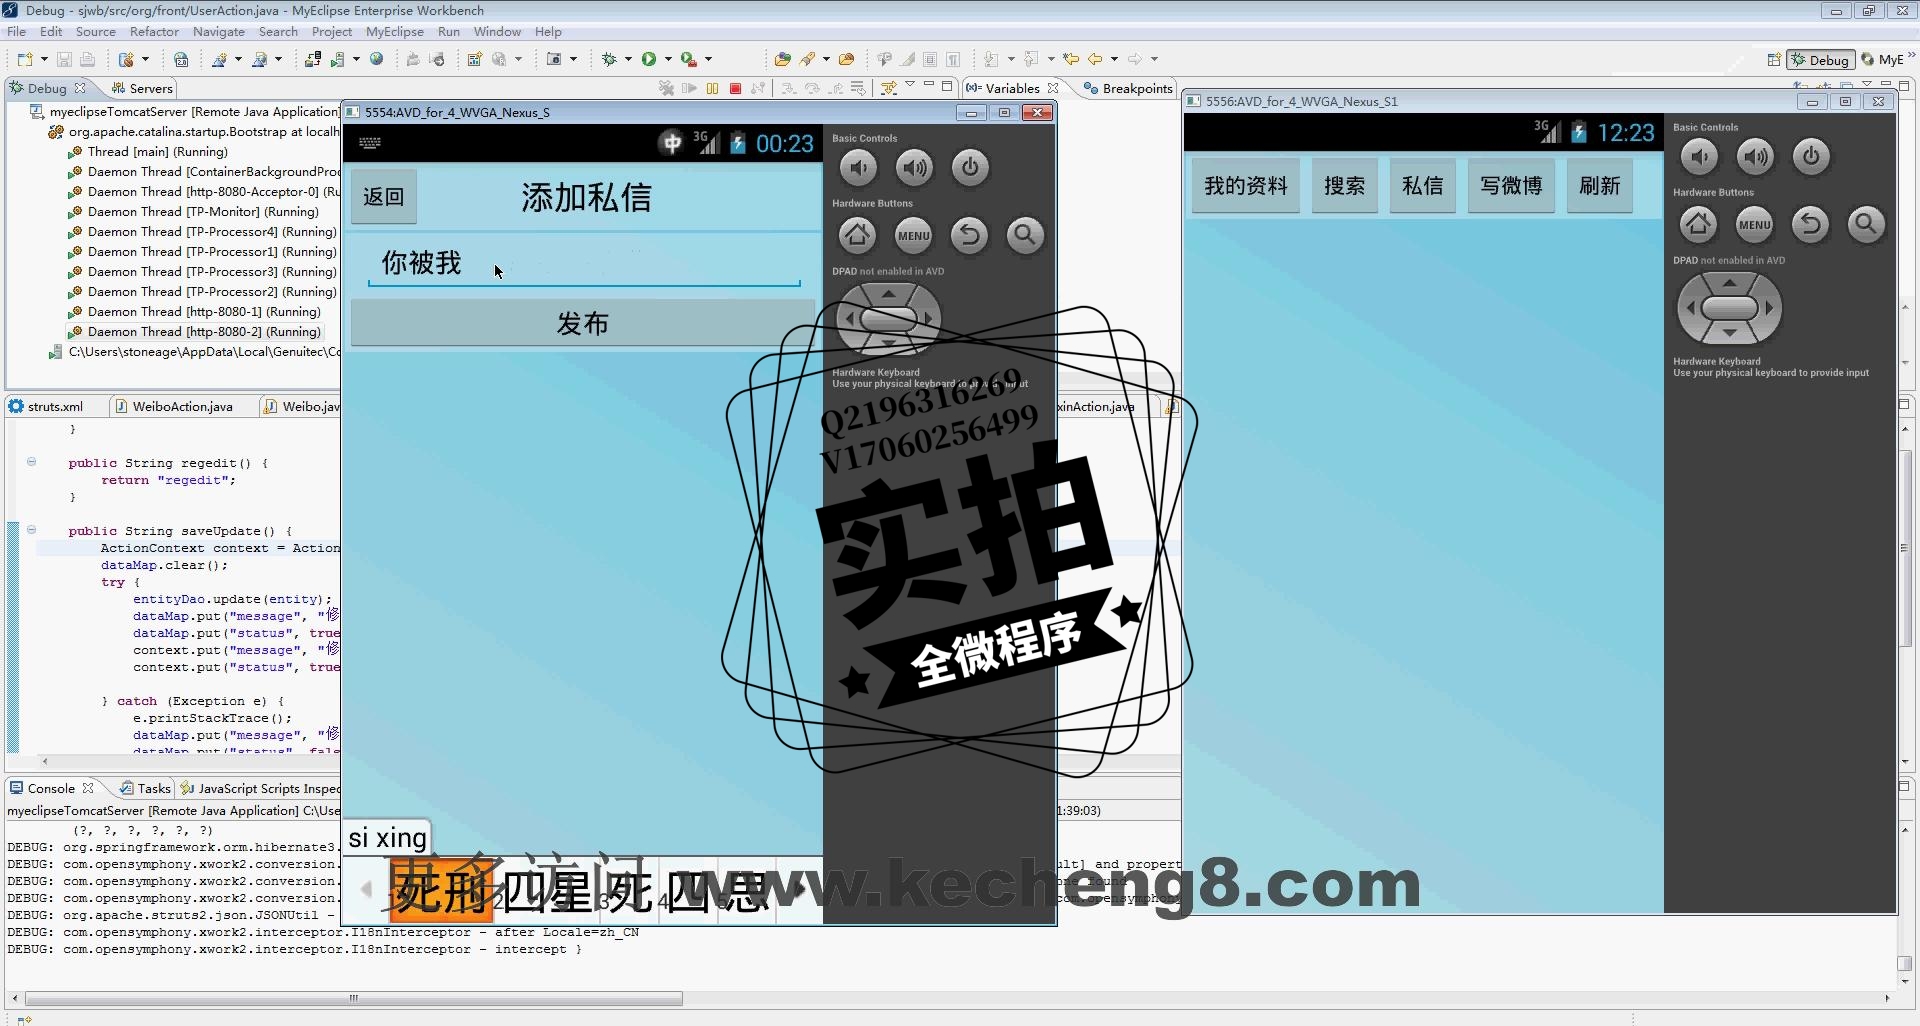Click volume down in emulator 5554
Screen dimensions: 1920x1026
point(858,167)
